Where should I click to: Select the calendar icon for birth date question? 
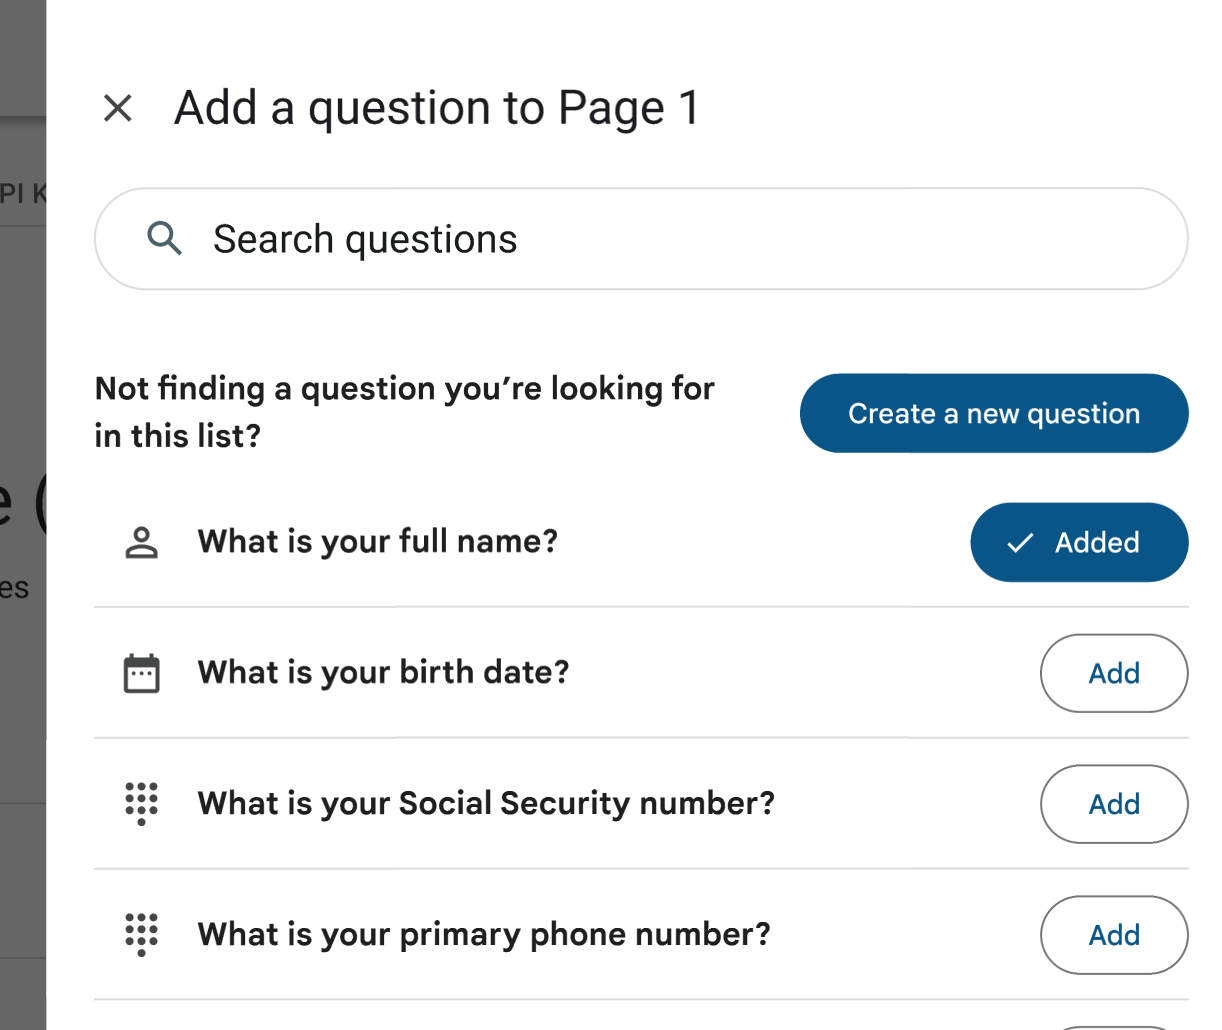[141, 672]
